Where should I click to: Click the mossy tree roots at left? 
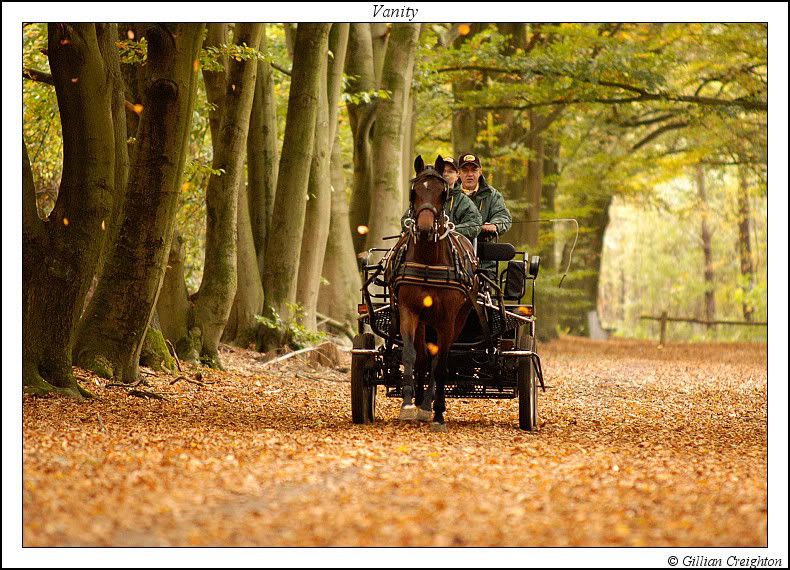click(50, 380)
